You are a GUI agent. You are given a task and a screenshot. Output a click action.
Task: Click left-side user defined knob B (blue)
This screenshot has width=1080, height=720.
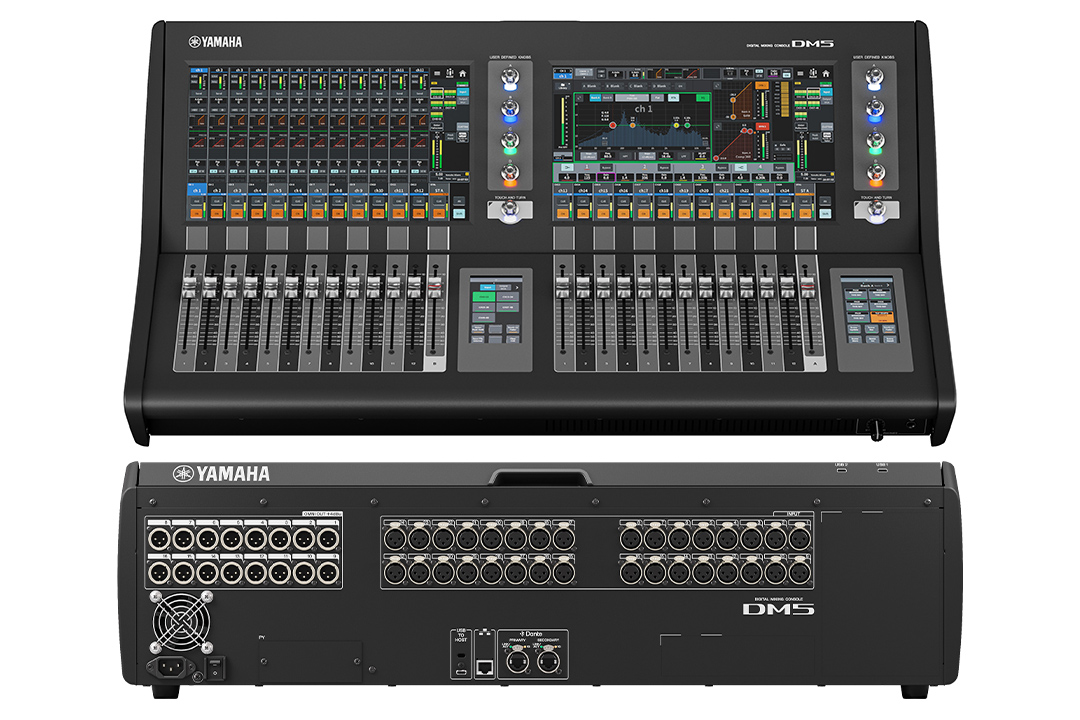[510, 109]
